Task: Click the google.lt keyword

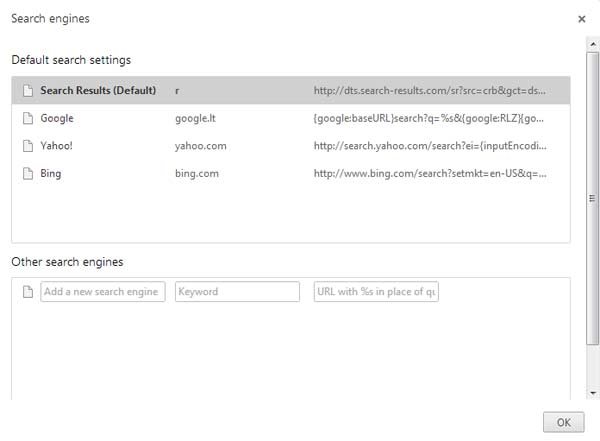Action: (x=196, y=118)
